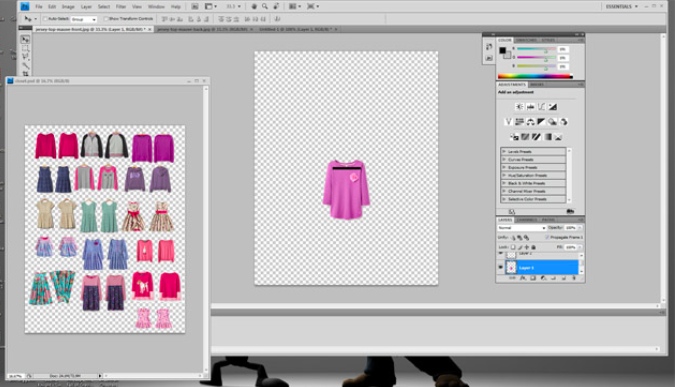Open the Layer menu
This screenshot has height=387, width=675.
click(x=86, y=7)
